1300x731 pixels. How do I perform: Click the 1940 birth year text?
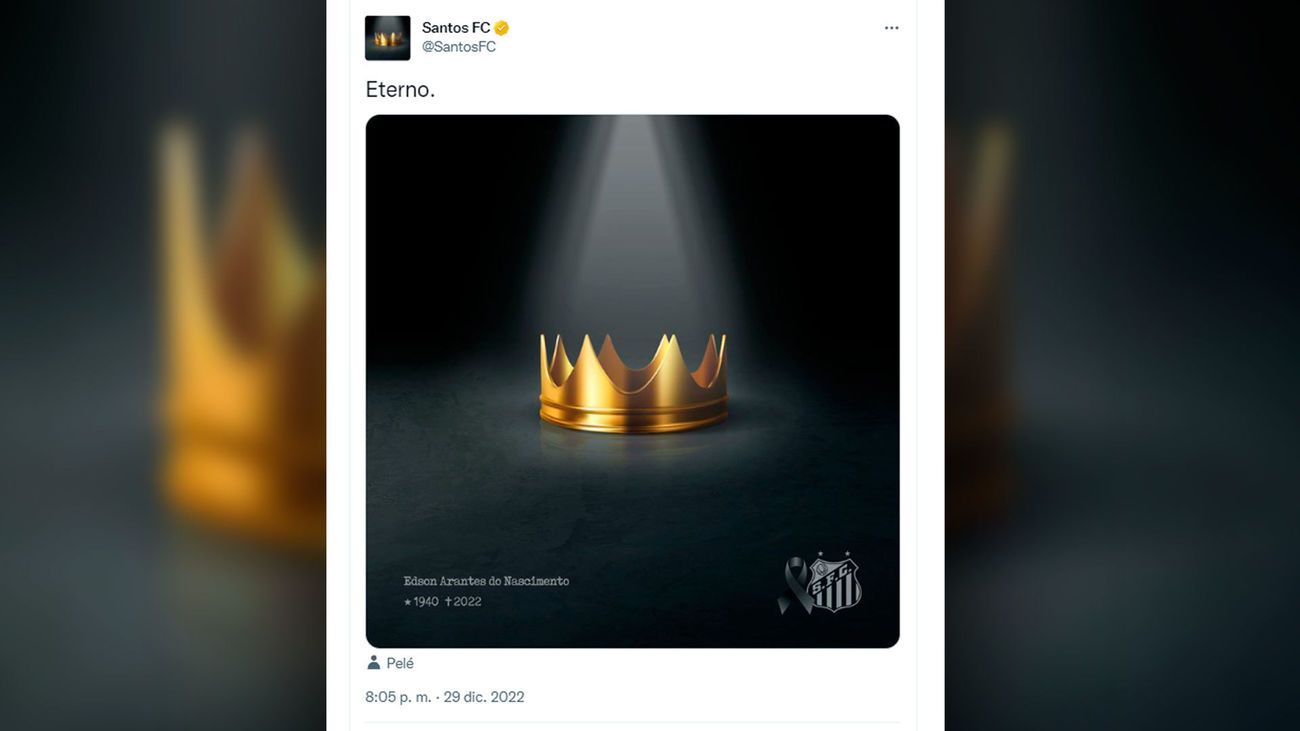[427, 602]
